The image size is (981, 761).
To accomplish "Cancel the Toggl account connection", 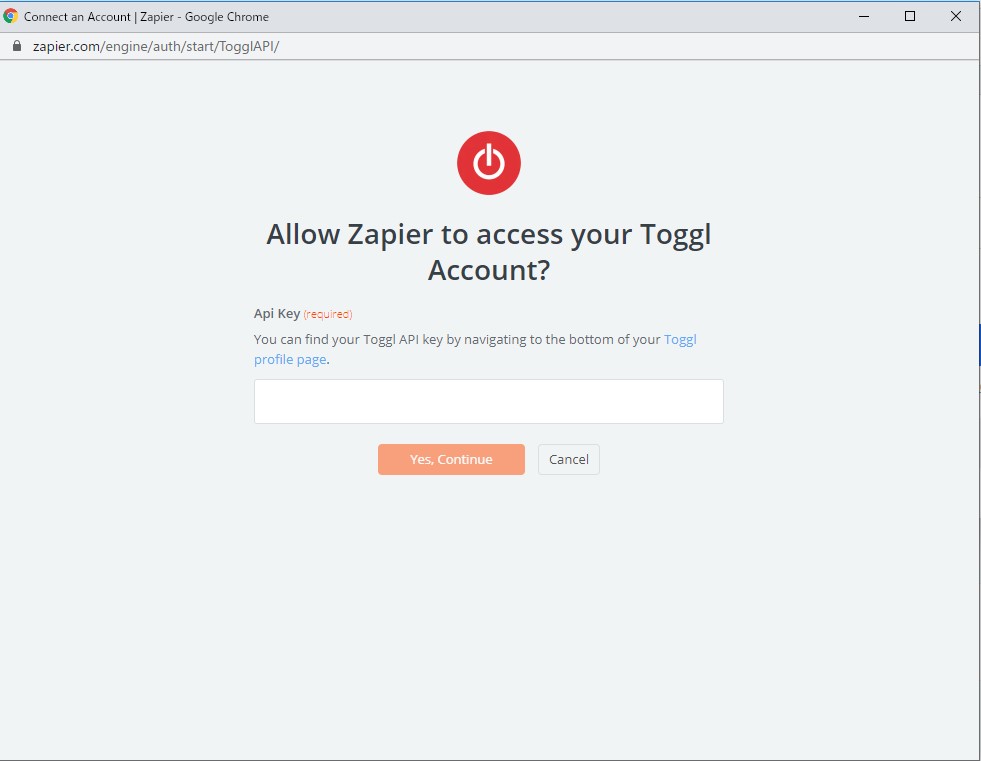I will pos(569,459).
